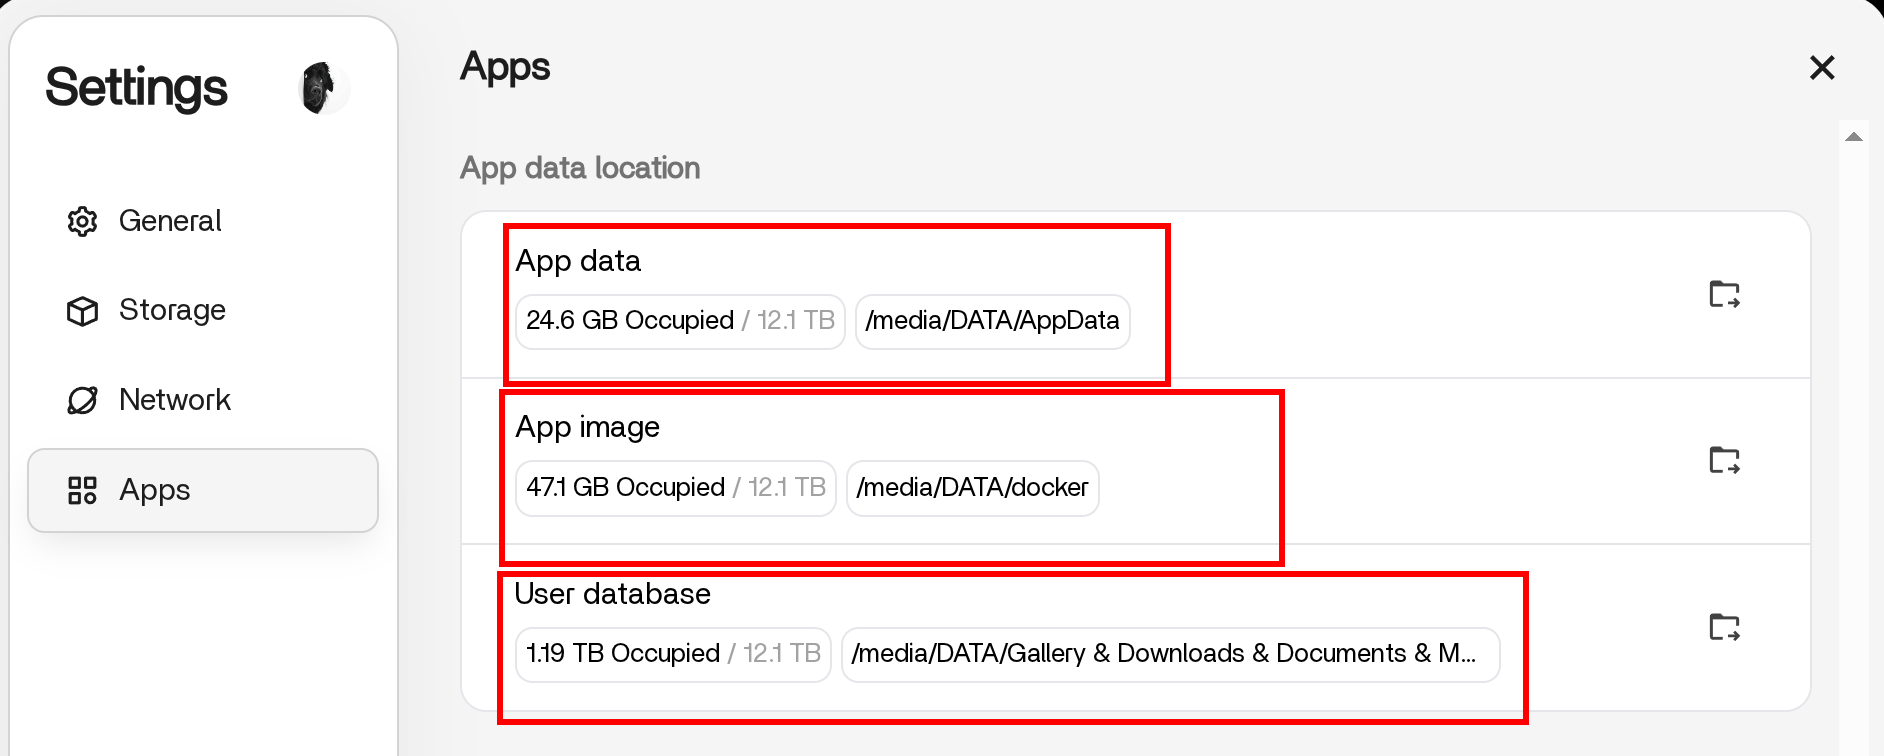Click the 47.1 GB Occupied badge
The height and width of the screenshot is (756, 1884).
pyautogui.click(x=675, y=488)
